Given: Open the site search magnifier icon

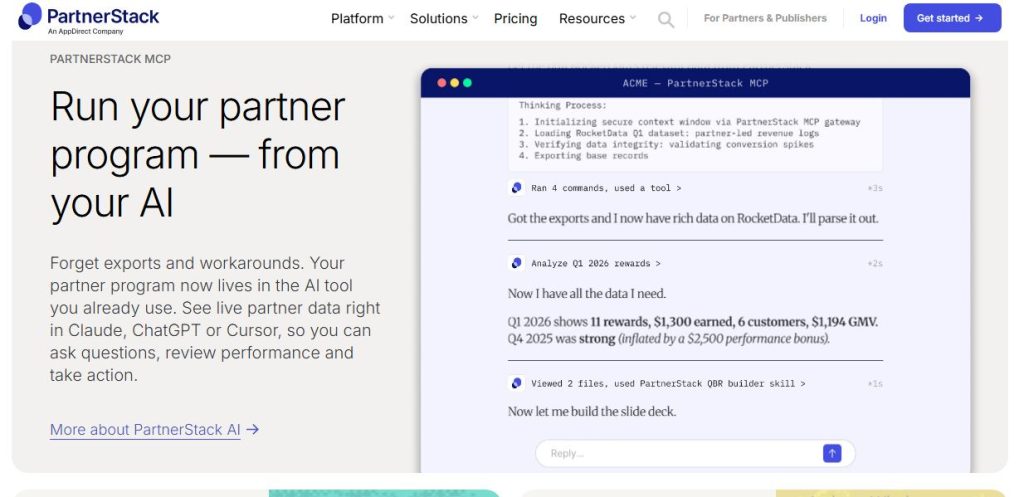Looking at the screenshot, I should [665, 20].
